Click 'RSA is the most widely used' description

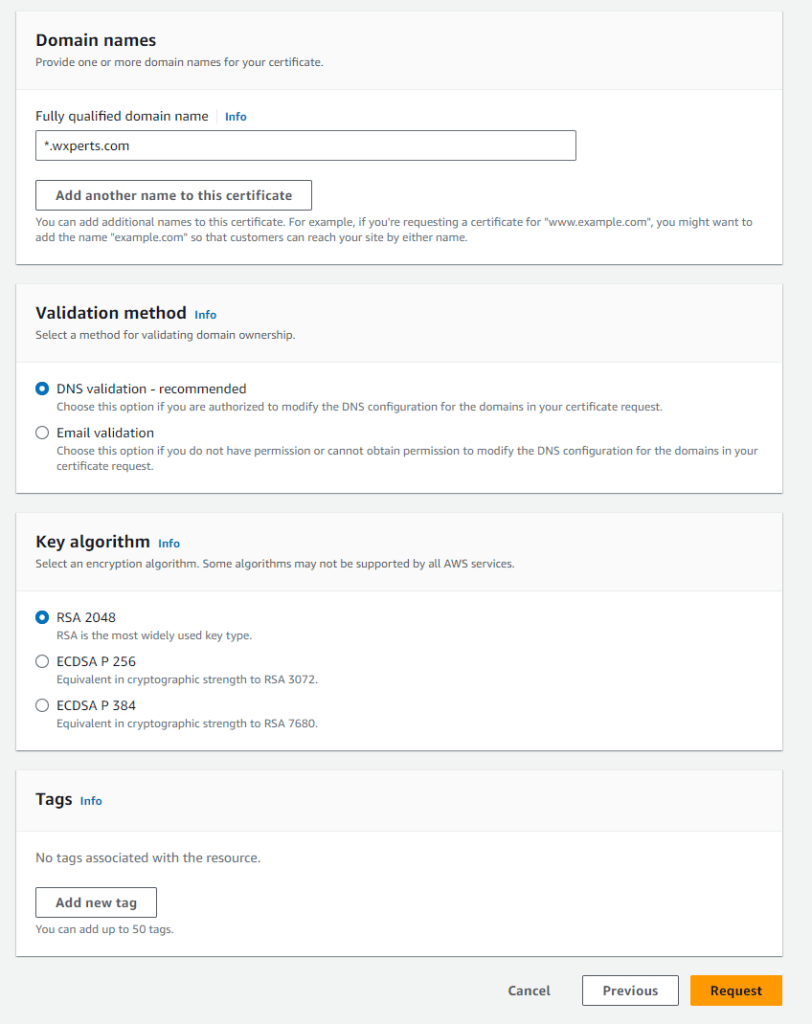point(154,636)
